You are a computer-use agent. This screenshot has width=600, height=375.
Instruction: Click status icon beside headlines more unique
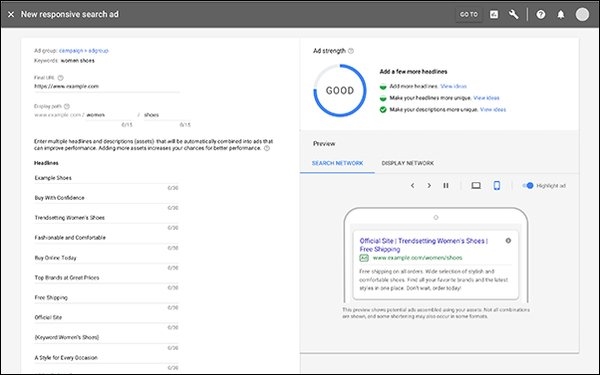coord(383,98)
